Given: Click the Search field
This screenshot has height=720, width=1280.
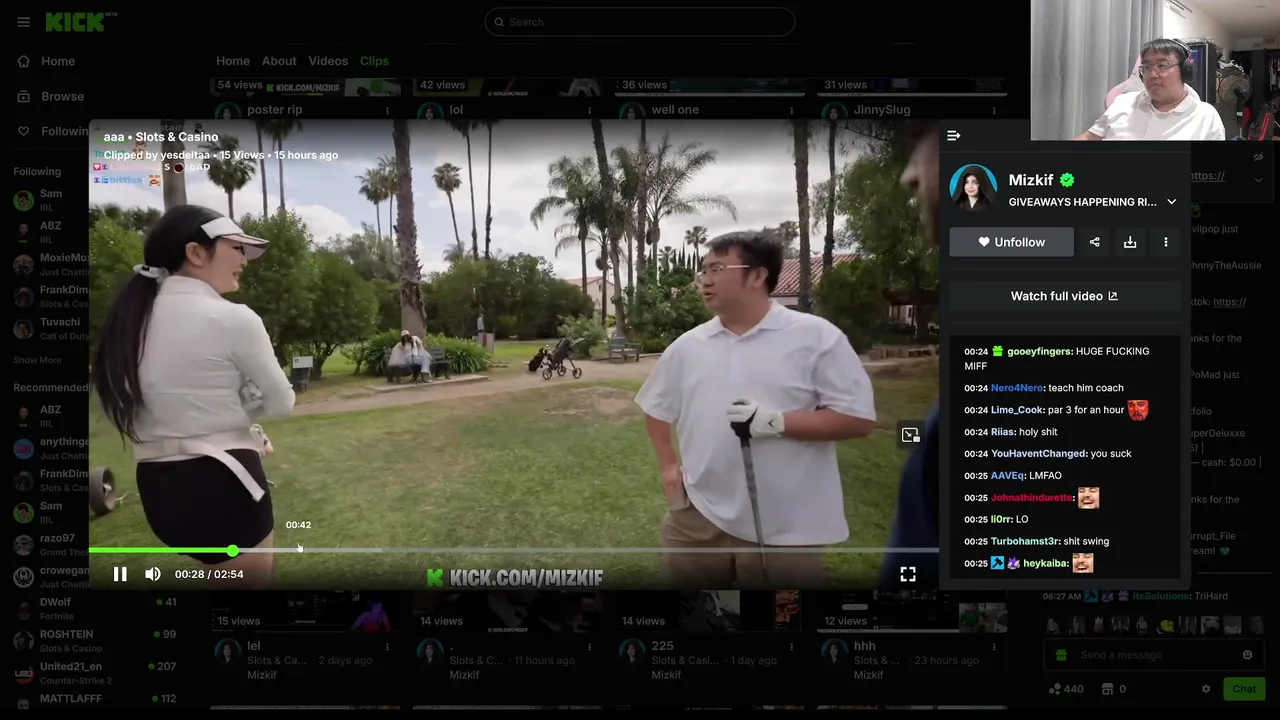Looking at the screenshot, I should point(640,22).
